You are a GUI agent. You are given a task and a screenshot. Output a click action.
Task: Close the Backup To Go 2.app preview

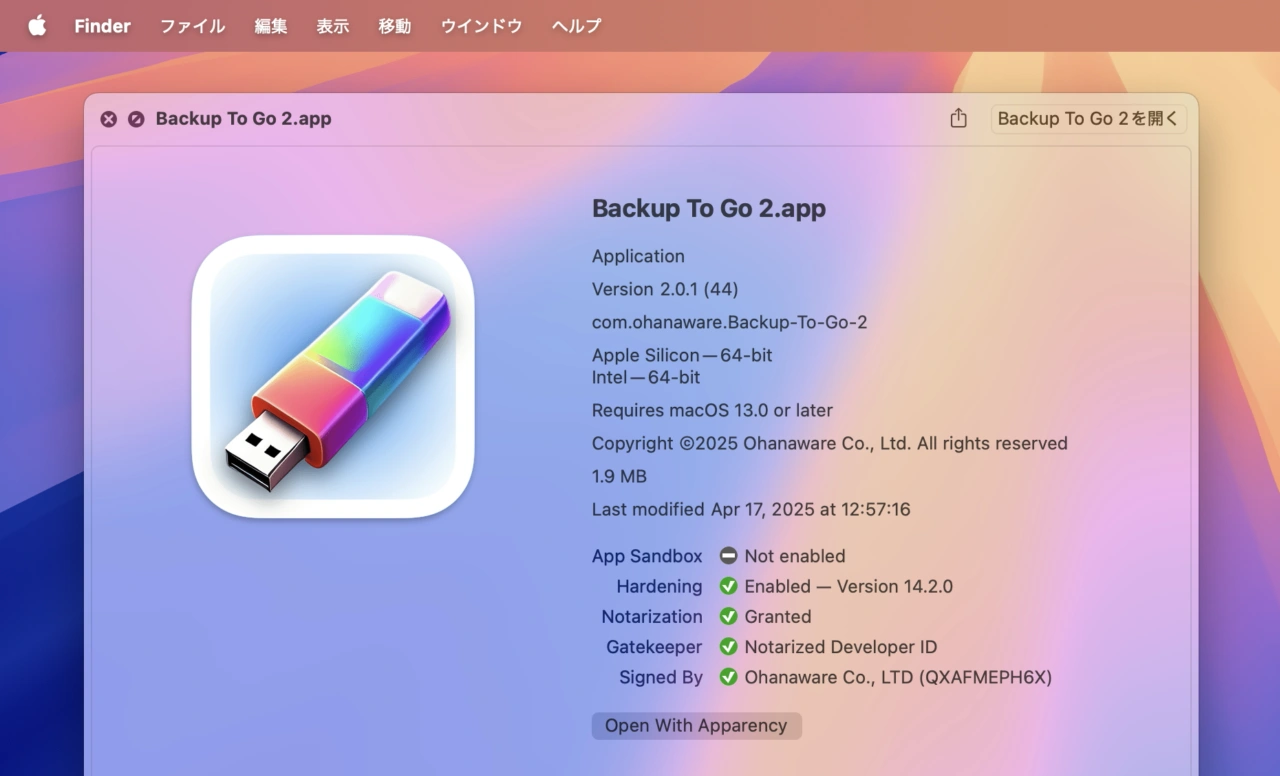[108, 119]
